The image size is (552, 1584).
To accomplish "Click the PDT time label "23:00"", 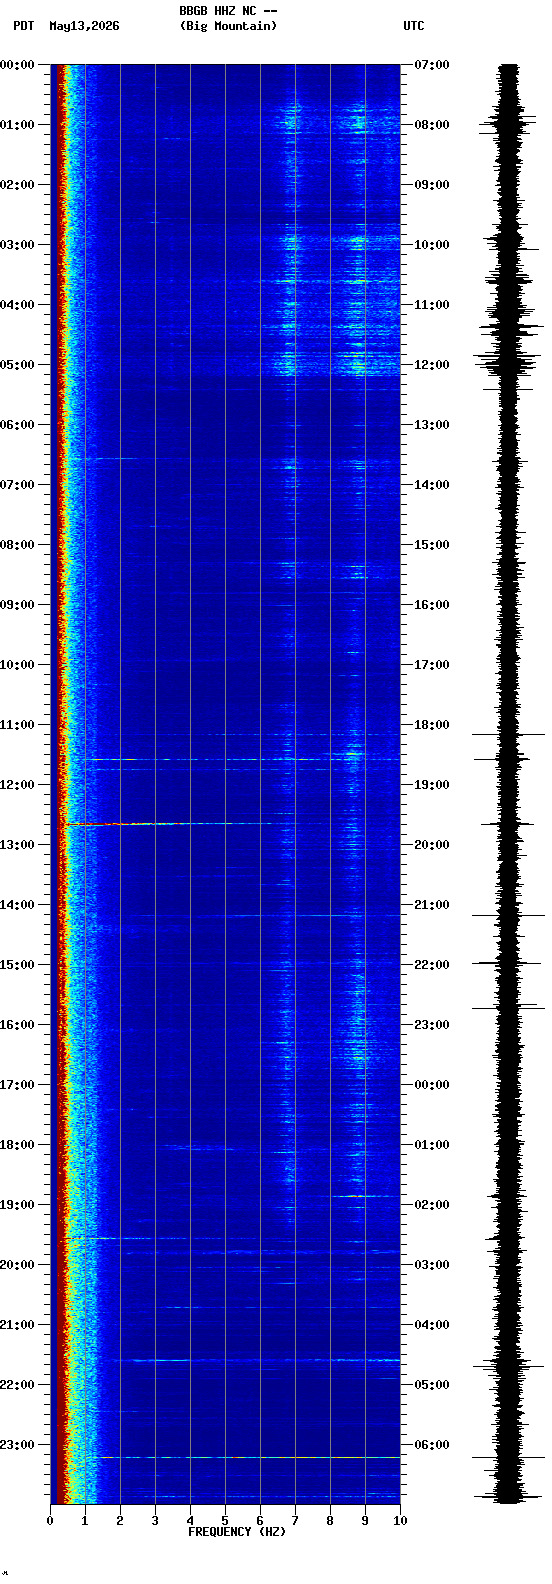I will (x=18, y=1445).
